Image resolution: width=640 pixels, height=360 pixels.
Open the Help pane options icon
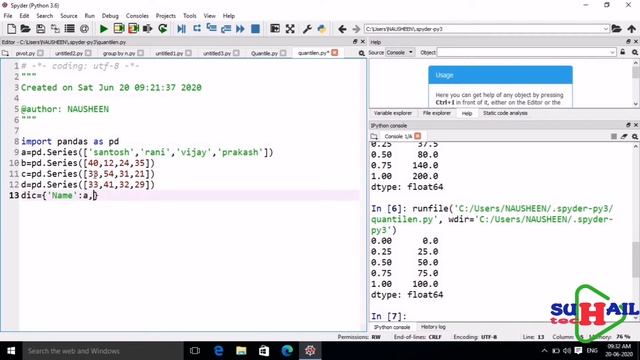click(x=635, y=52)
